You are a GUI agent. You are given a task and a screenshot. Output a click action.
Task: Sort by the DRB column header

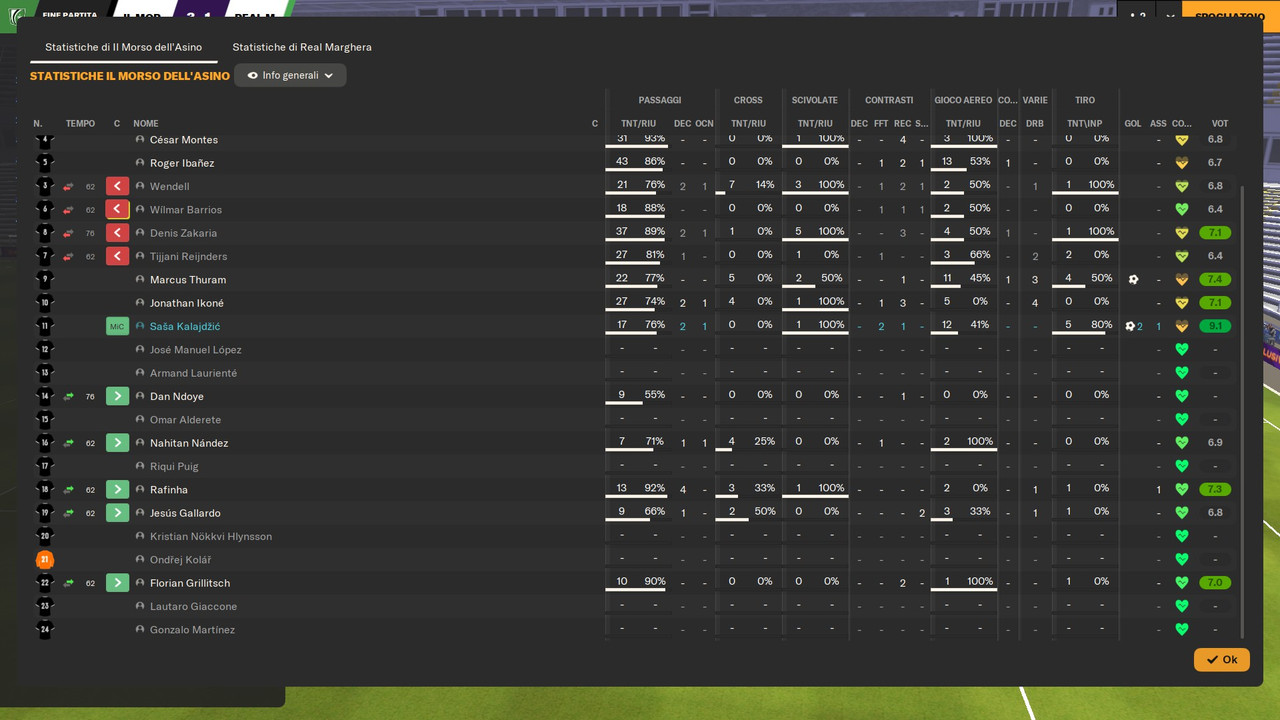click(1035, 124)
